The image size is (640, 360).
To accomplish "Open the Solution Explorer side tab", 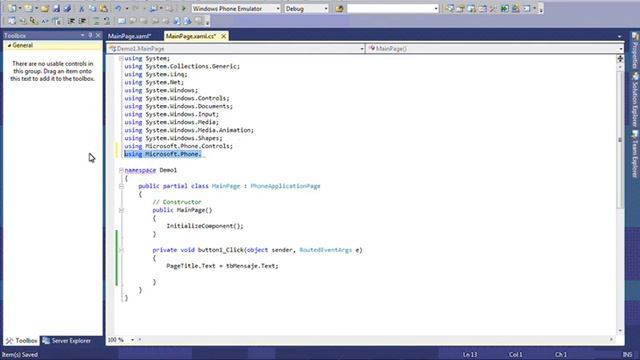I will click(635, 100).
